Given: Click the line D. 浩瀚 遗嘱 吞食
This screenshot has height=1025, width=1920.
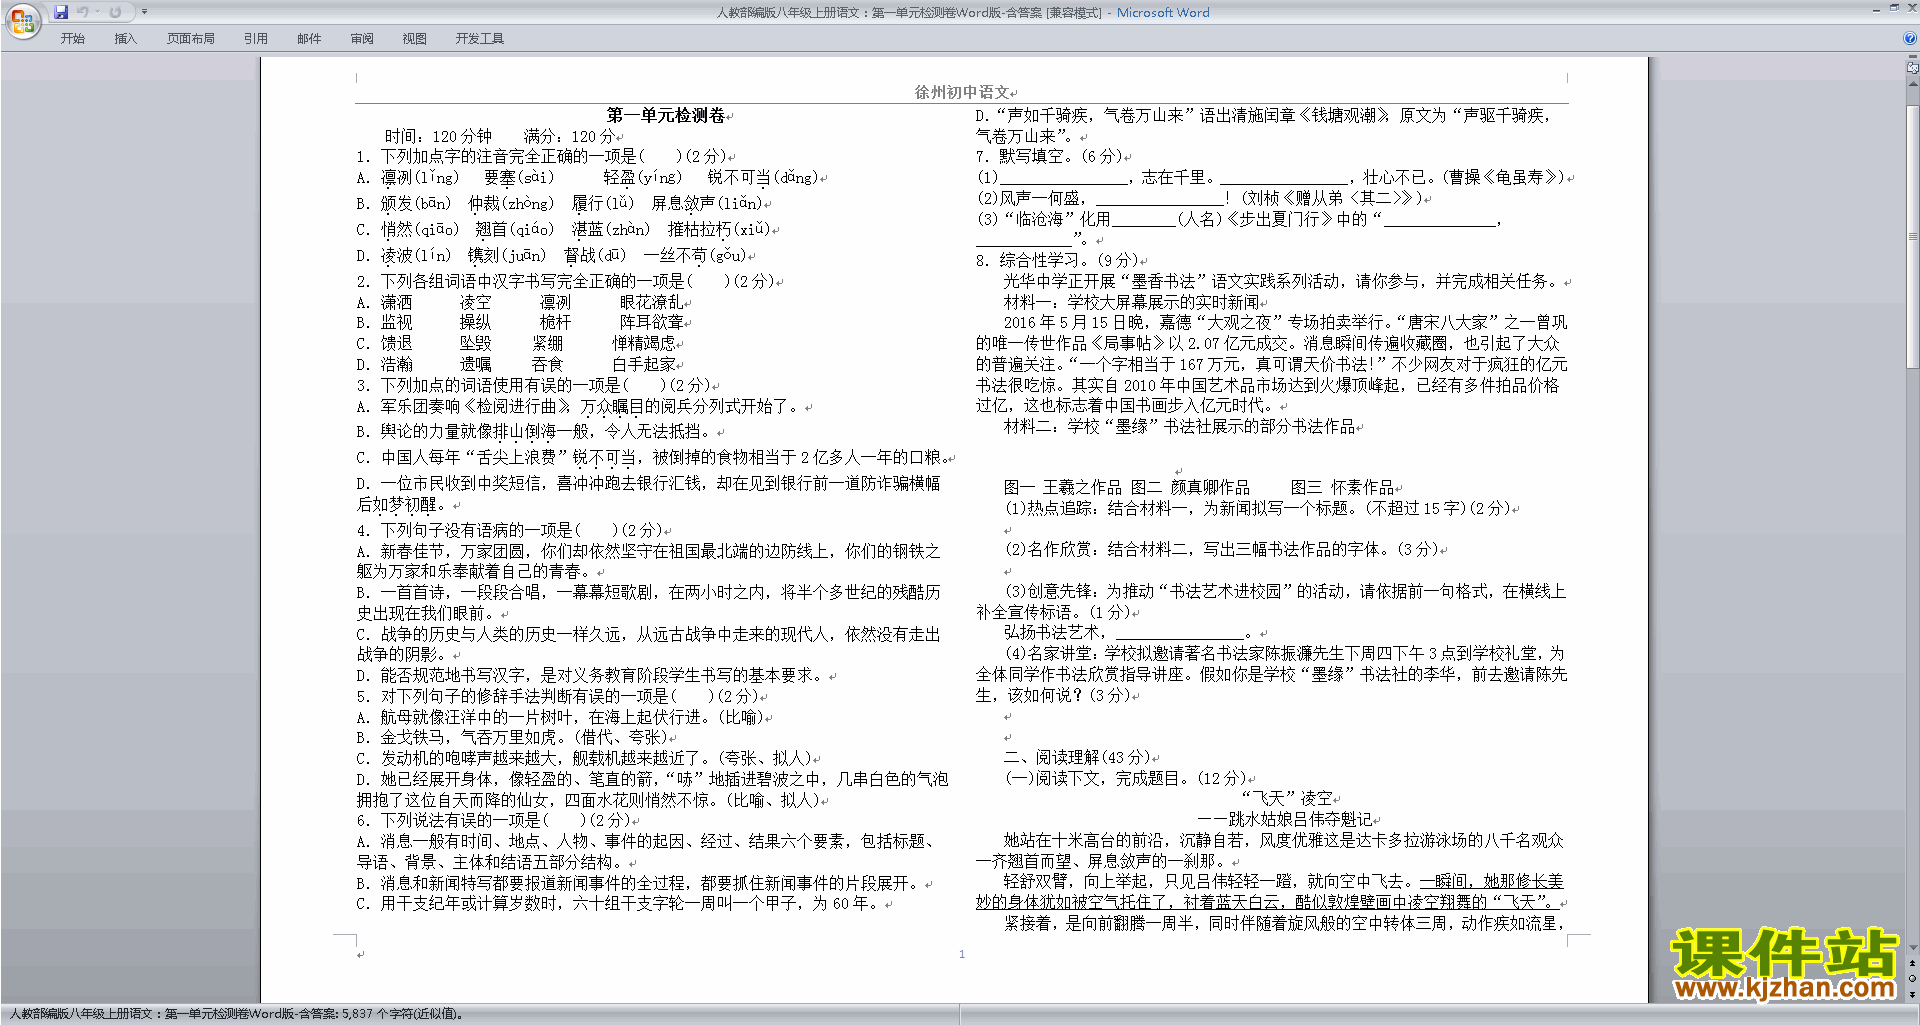Looking at the screenshot, I should (517, 364).
